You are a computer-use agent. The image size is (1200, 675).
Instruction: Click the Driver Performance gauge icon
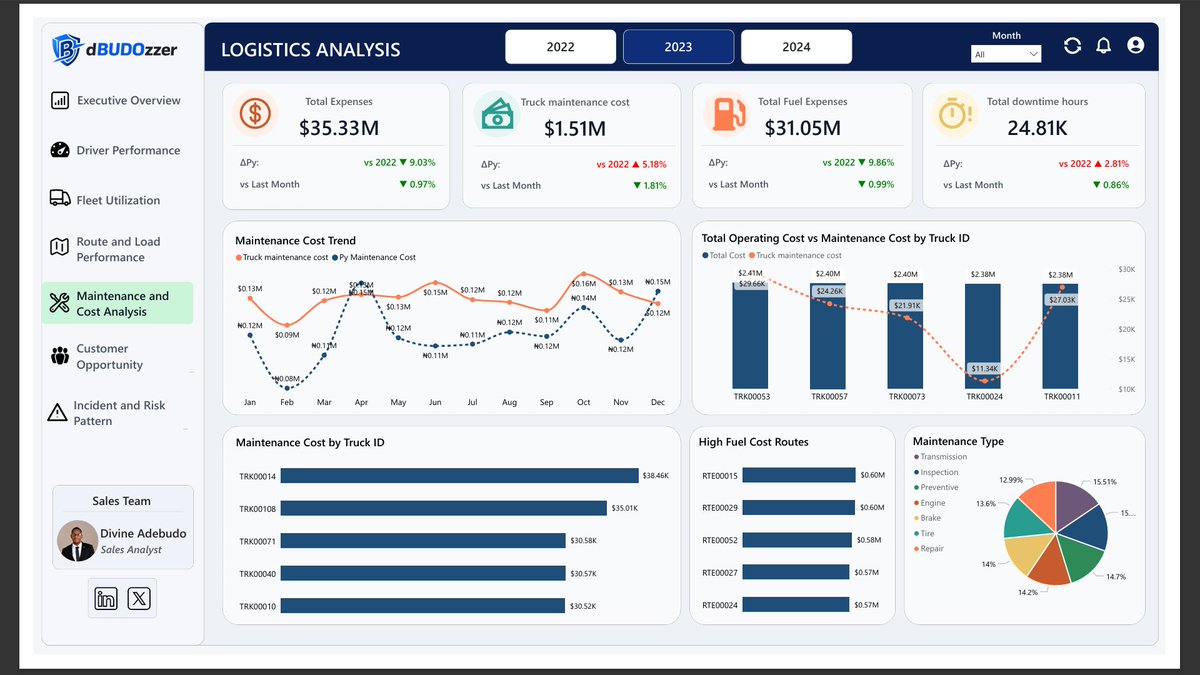click(x=60, y=150)
